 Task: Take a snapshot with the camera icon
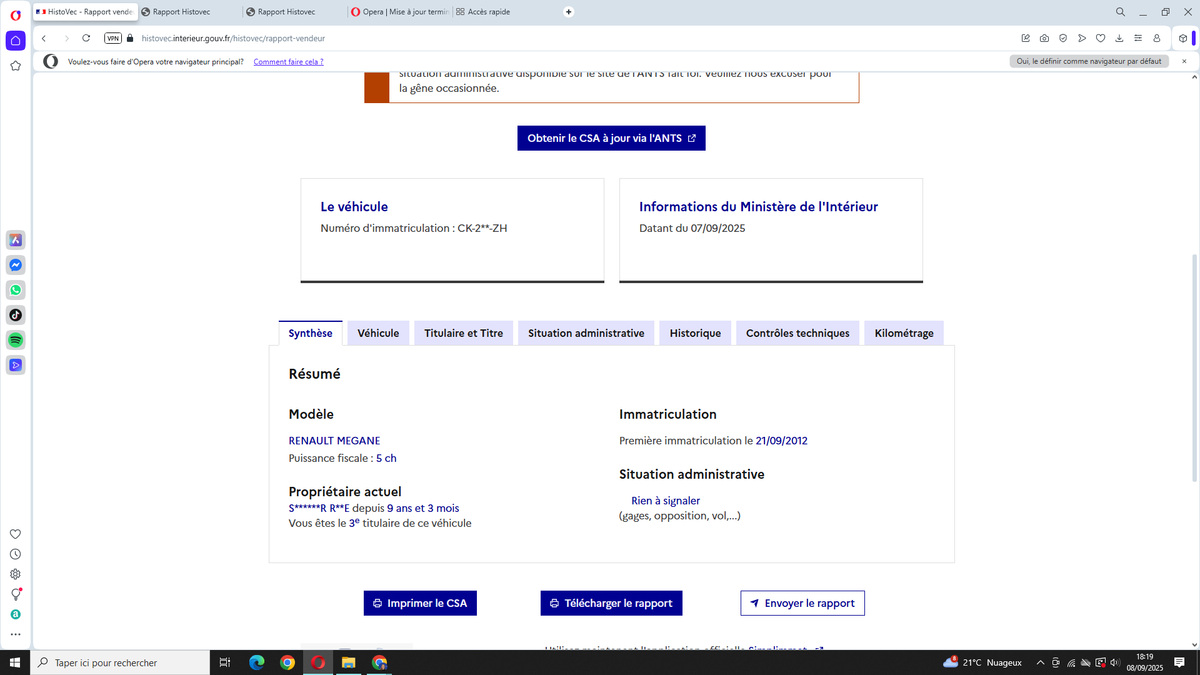pos(1044,38)
